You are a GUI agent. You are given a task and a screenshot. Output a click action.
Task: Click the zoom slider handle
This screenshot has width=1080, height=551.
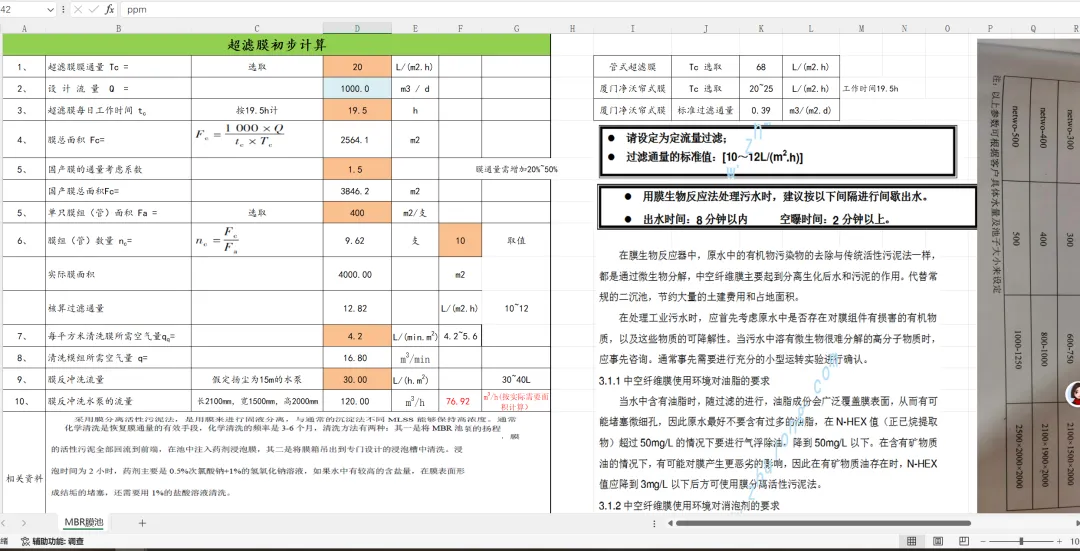point(1021,541)
